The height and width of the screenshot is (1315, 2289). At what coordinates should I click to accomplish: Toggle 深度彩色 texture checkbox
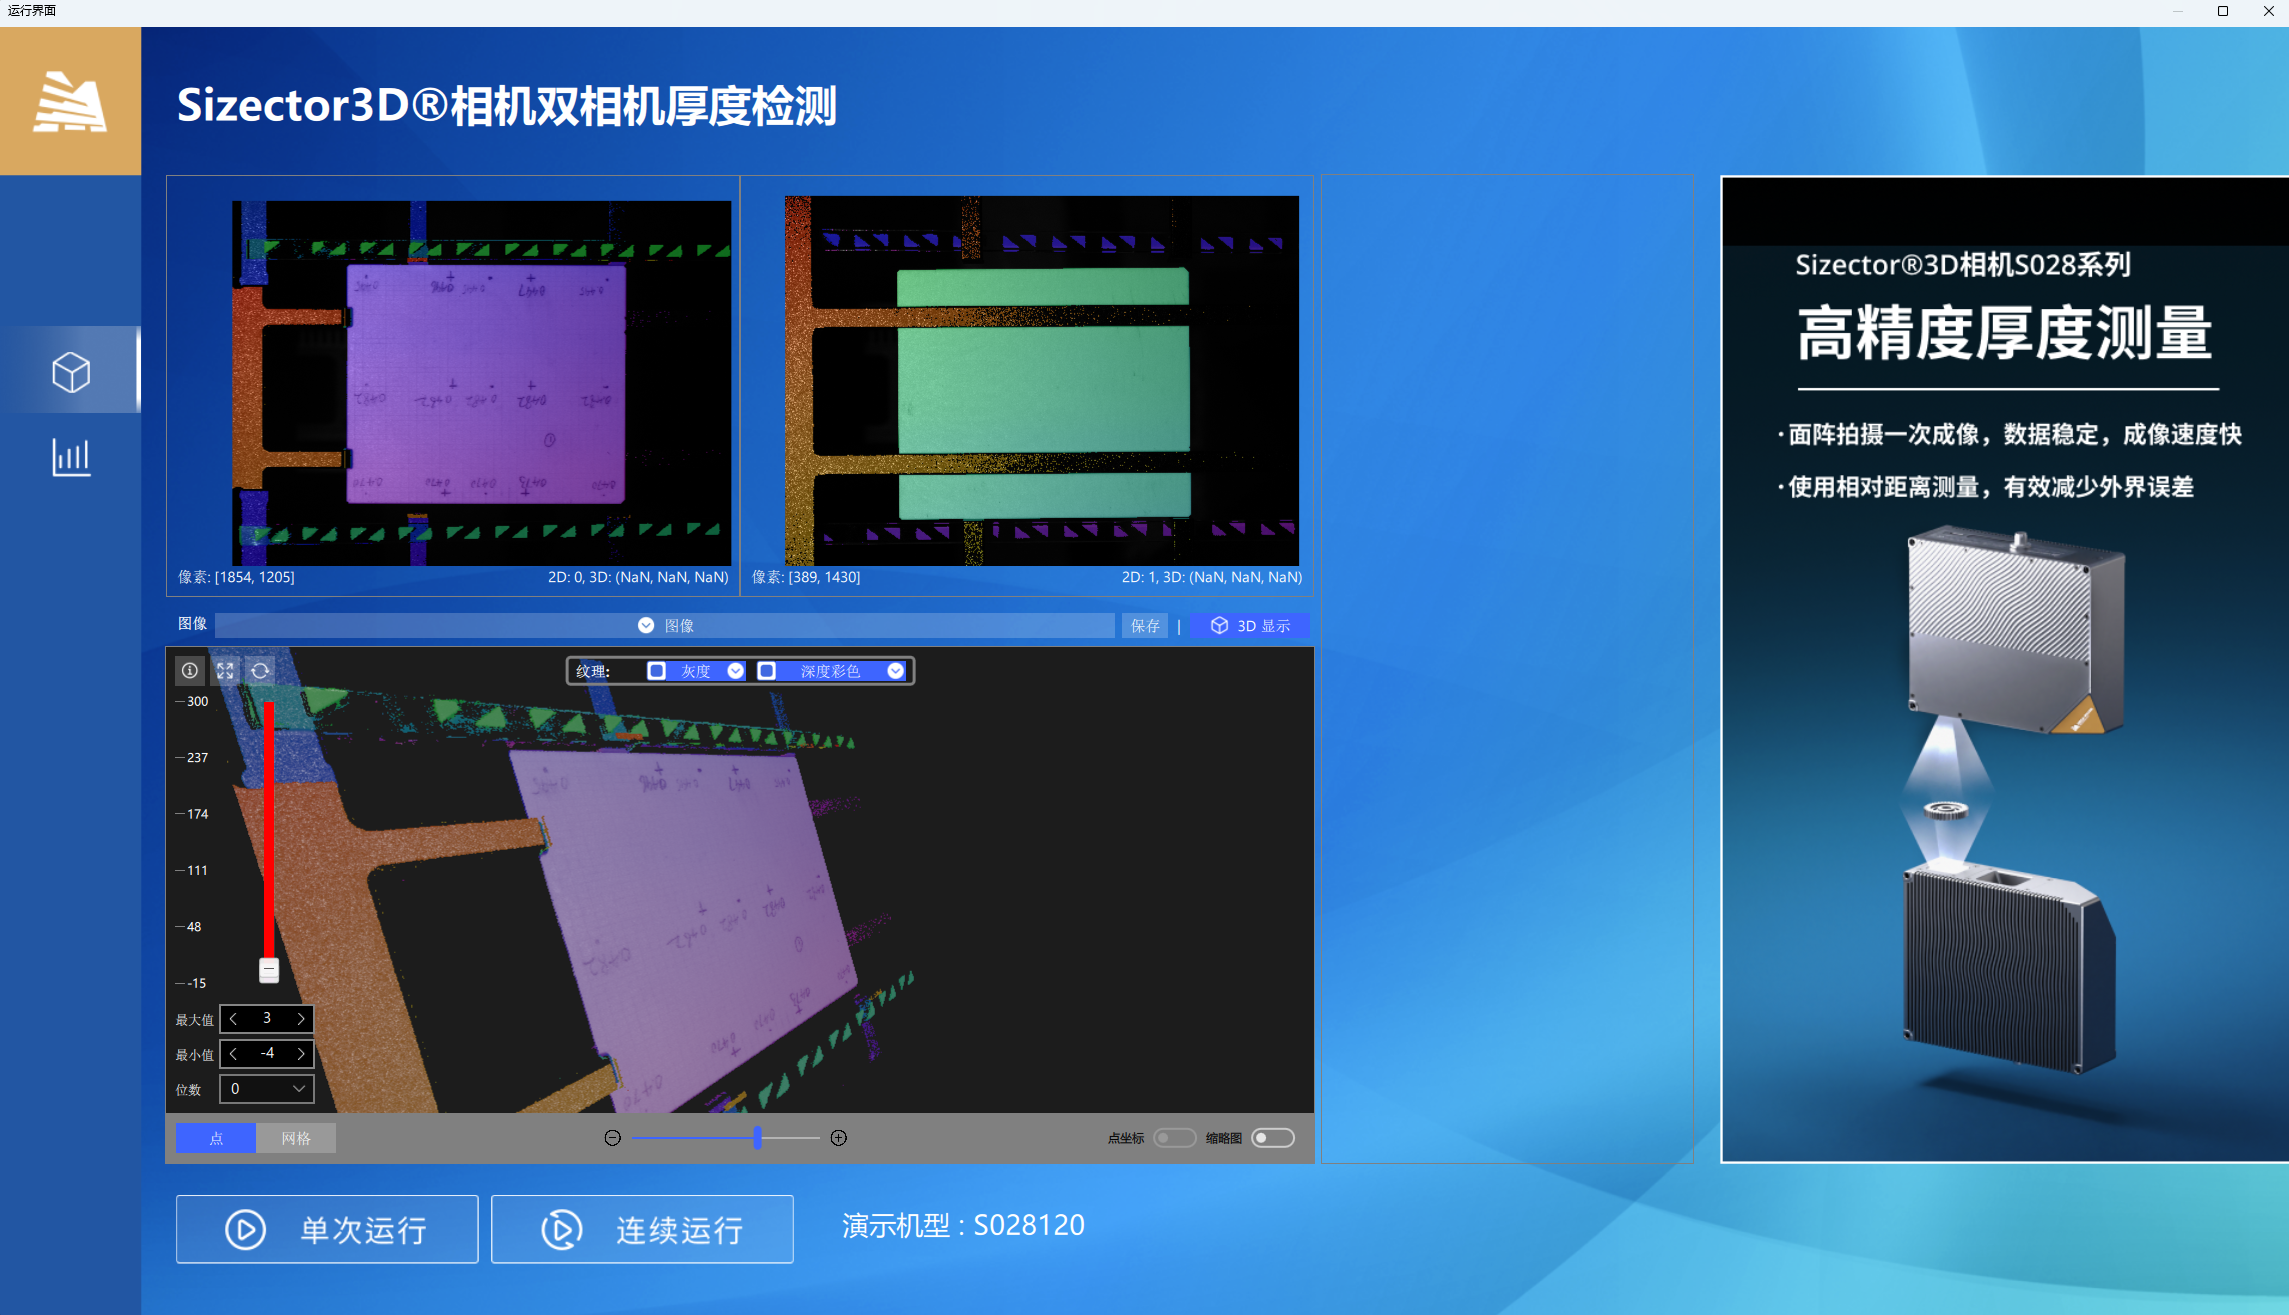tap(767, 671)
